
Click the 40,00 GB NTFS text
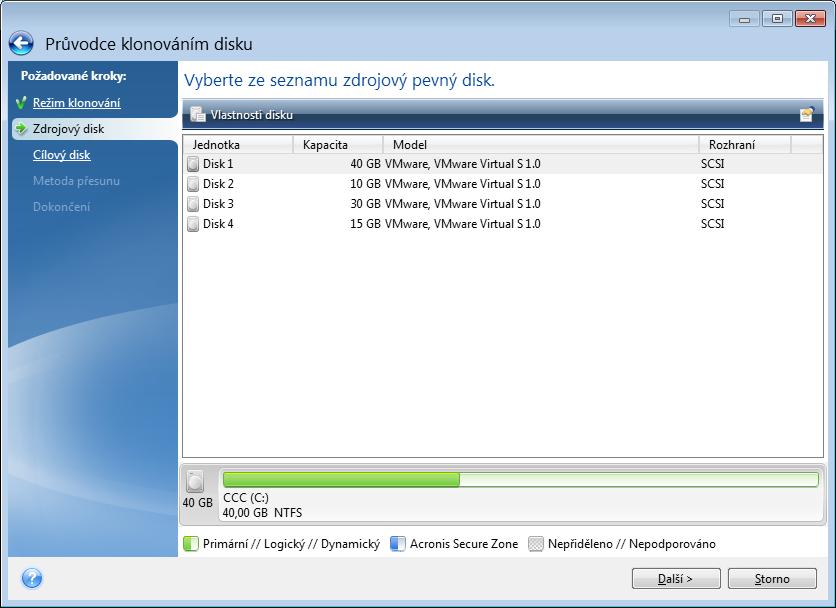pyautogui.click(x=262, y=513)
